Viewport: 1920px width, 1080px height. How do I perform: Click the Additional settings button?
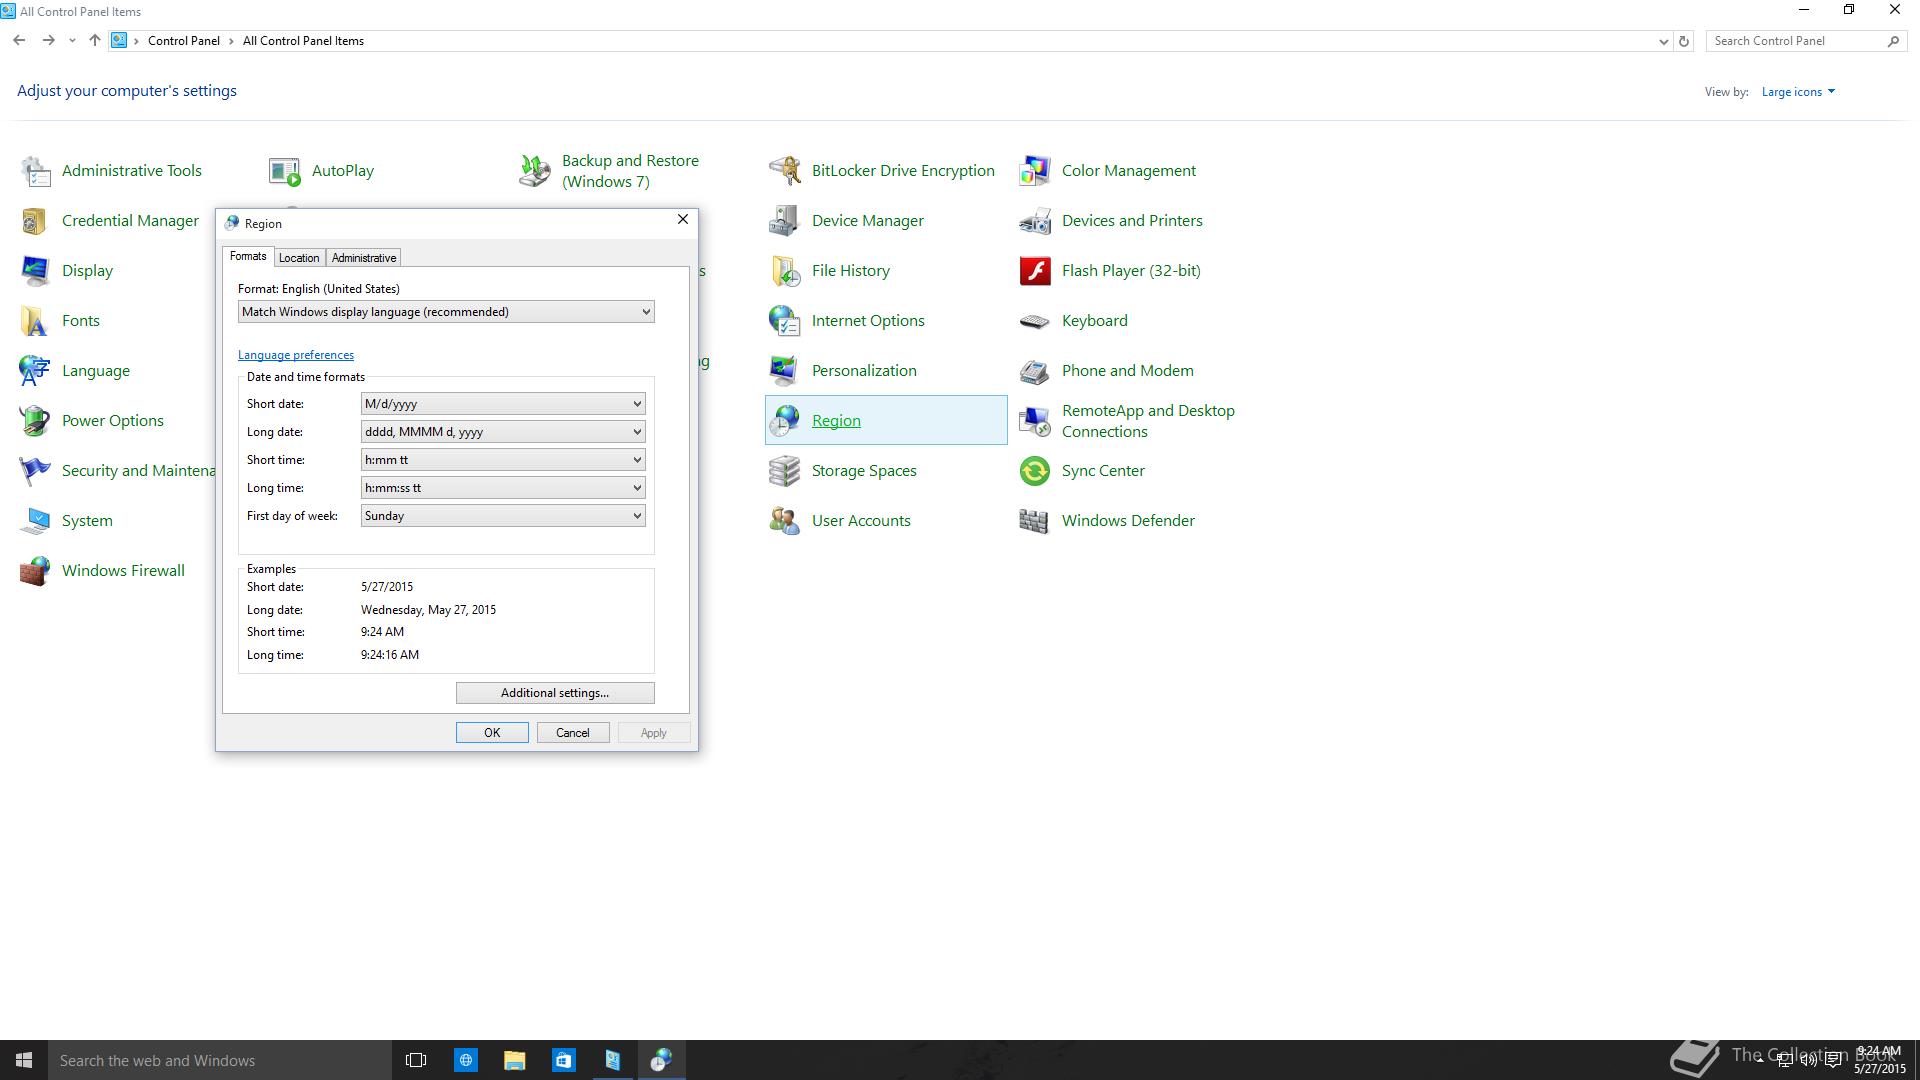pos(555,693)
